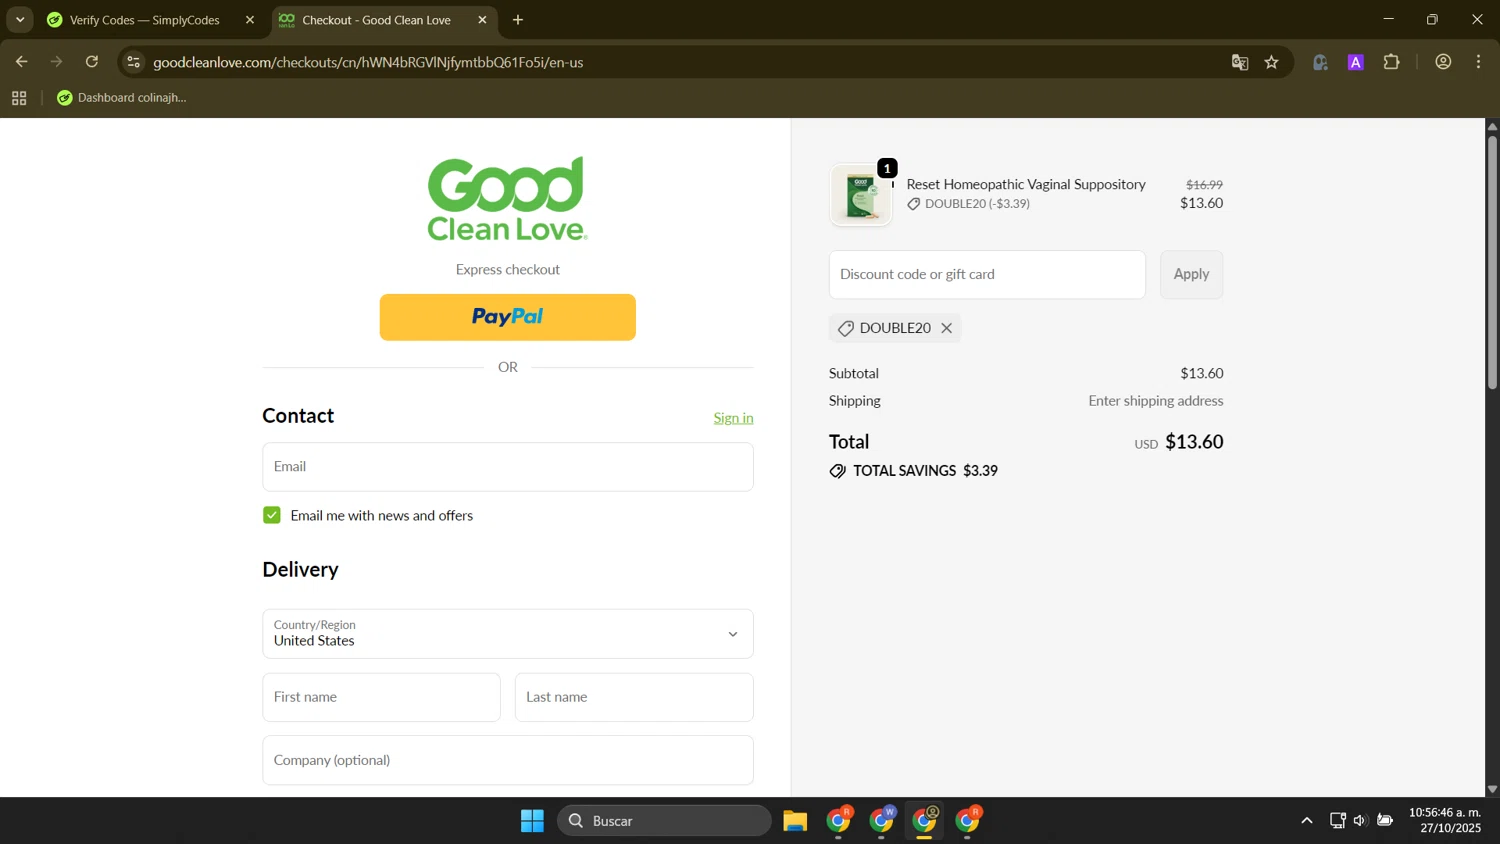
Task: Open the first Chrome taskbar icon
Action: (x=839, y=820)
